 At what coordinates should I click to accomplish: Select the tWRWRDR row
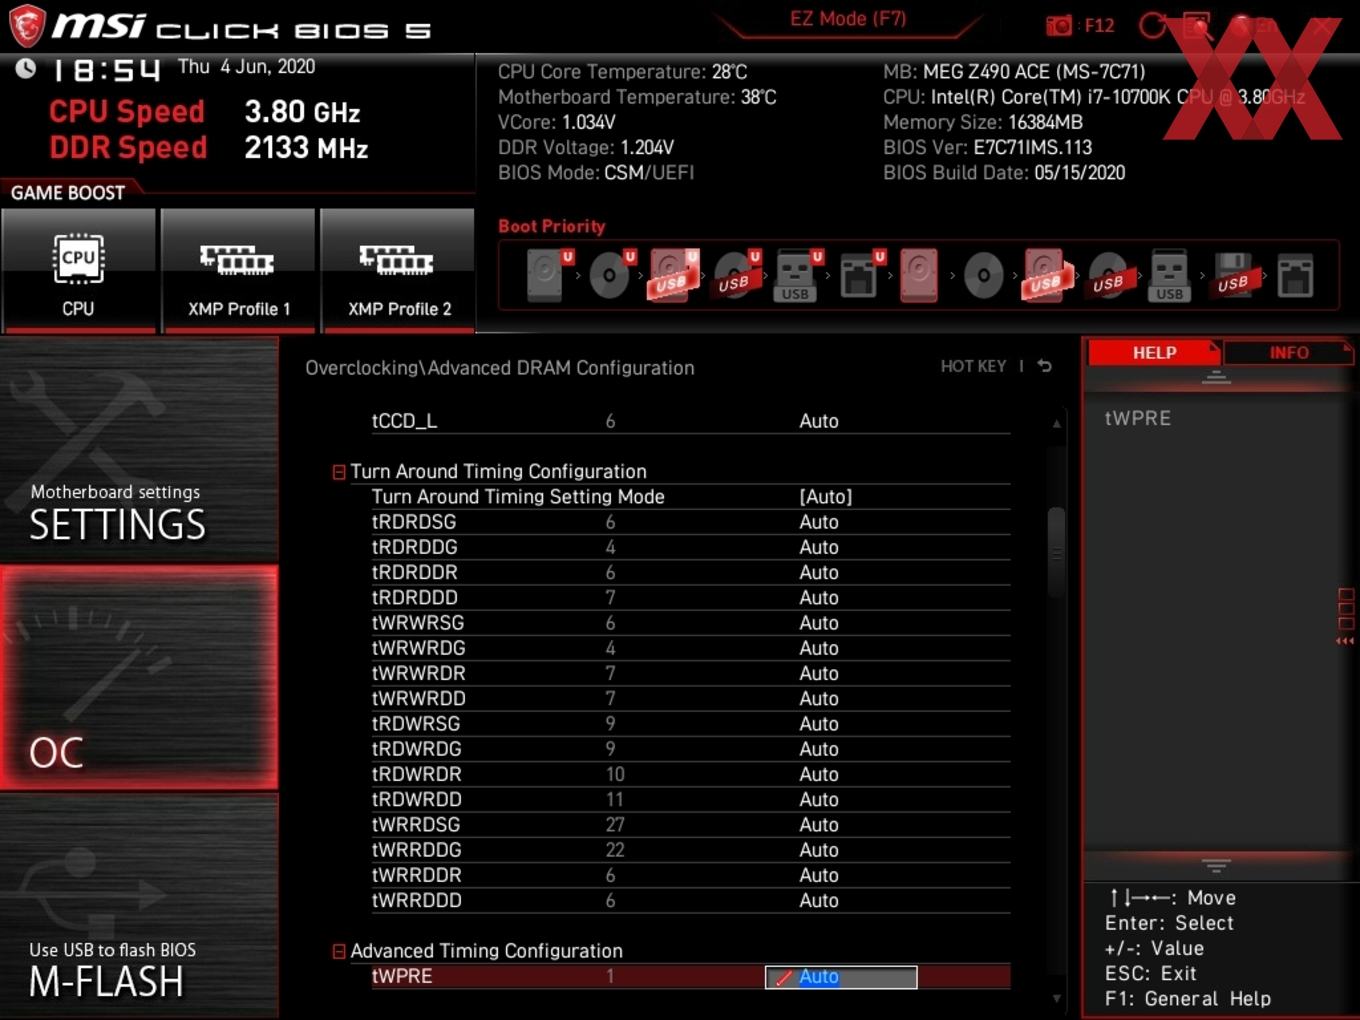click(x=690, y=673)
